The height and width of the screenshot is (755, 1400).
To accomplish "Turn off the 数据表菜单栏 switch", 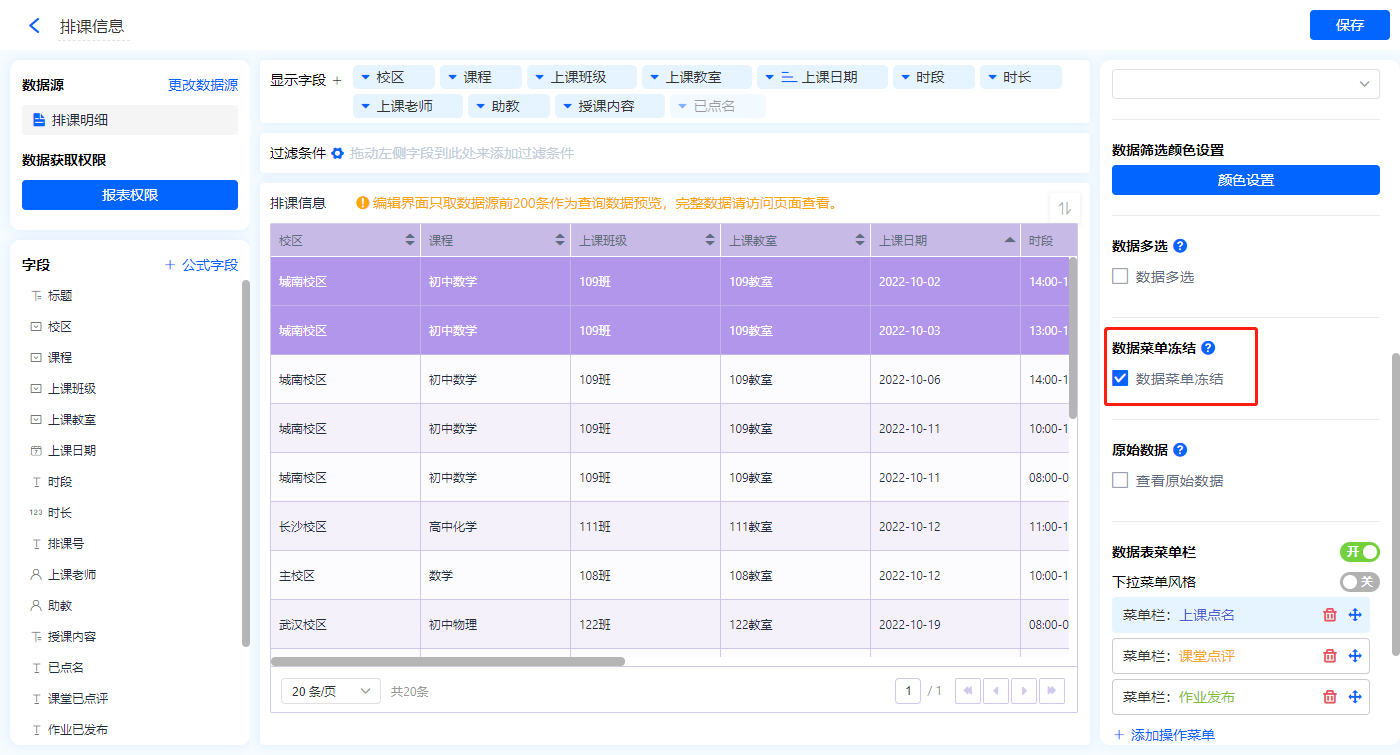I will [x=1359, y=552].
